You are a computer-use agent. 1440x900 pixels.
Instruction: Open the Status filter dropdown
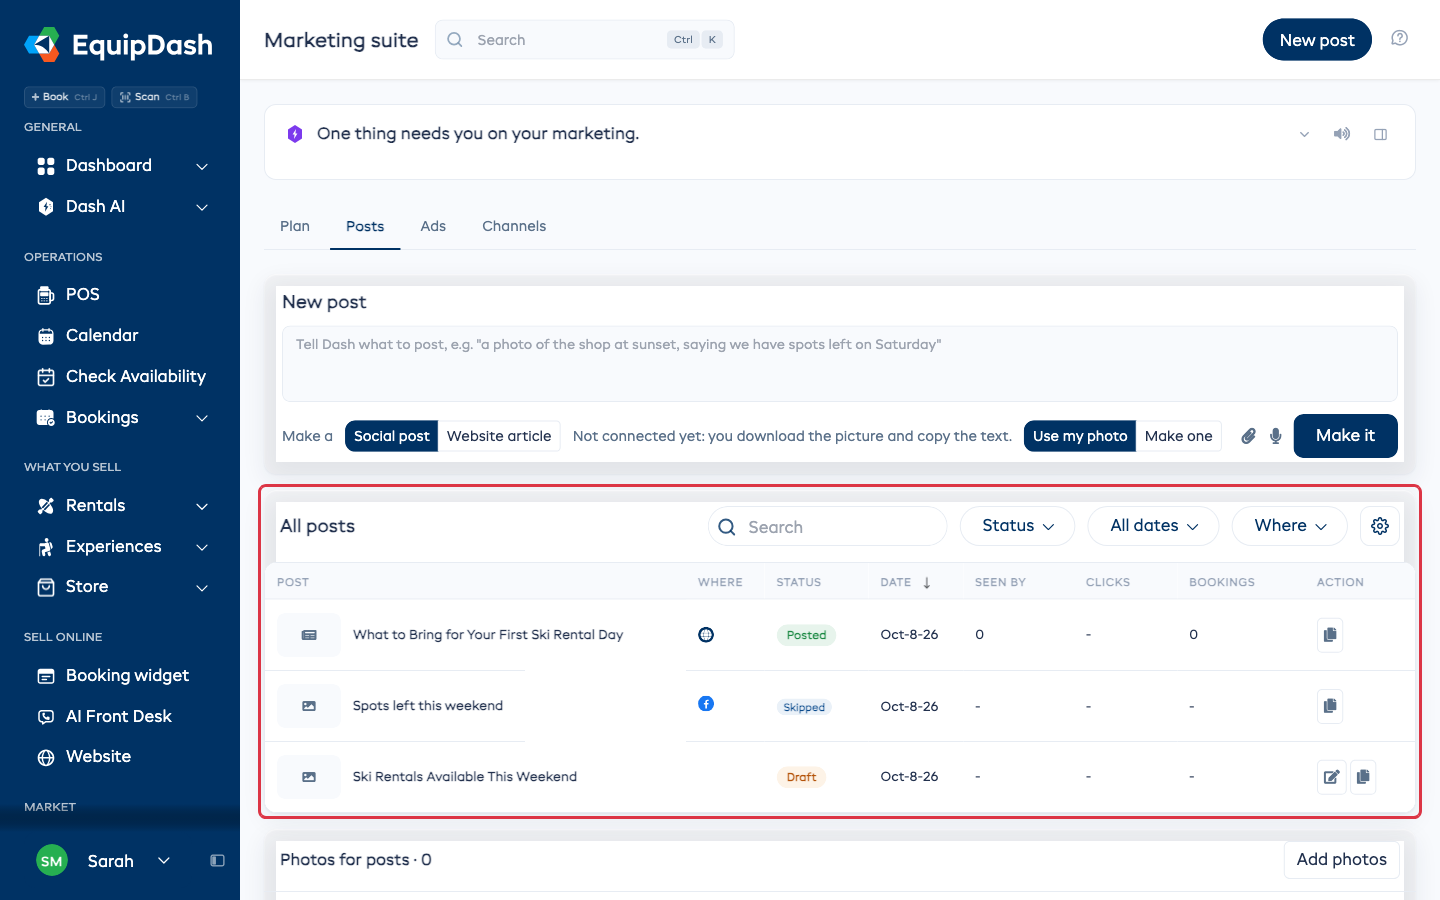coord(1017,526)
